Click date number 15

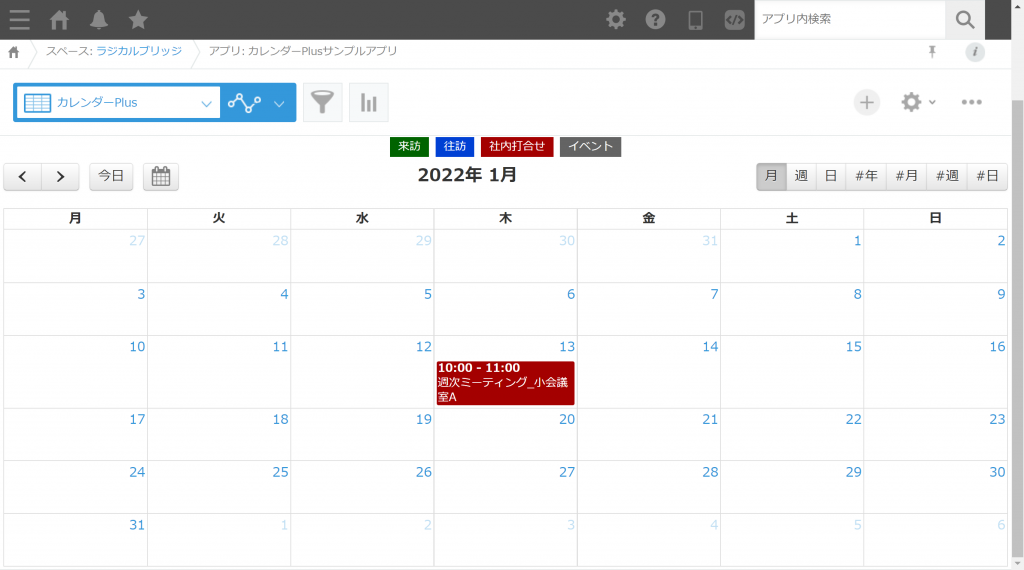(x=854, y=347)
